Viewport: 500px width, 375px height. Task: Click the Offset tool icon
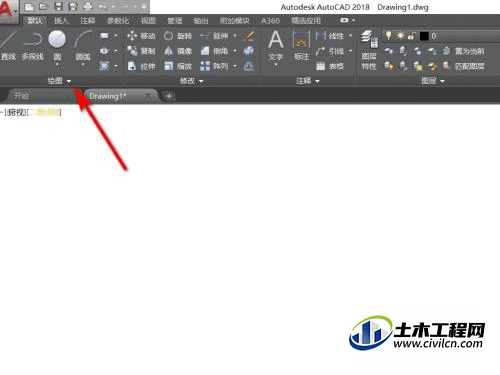[x=249, y=66]
